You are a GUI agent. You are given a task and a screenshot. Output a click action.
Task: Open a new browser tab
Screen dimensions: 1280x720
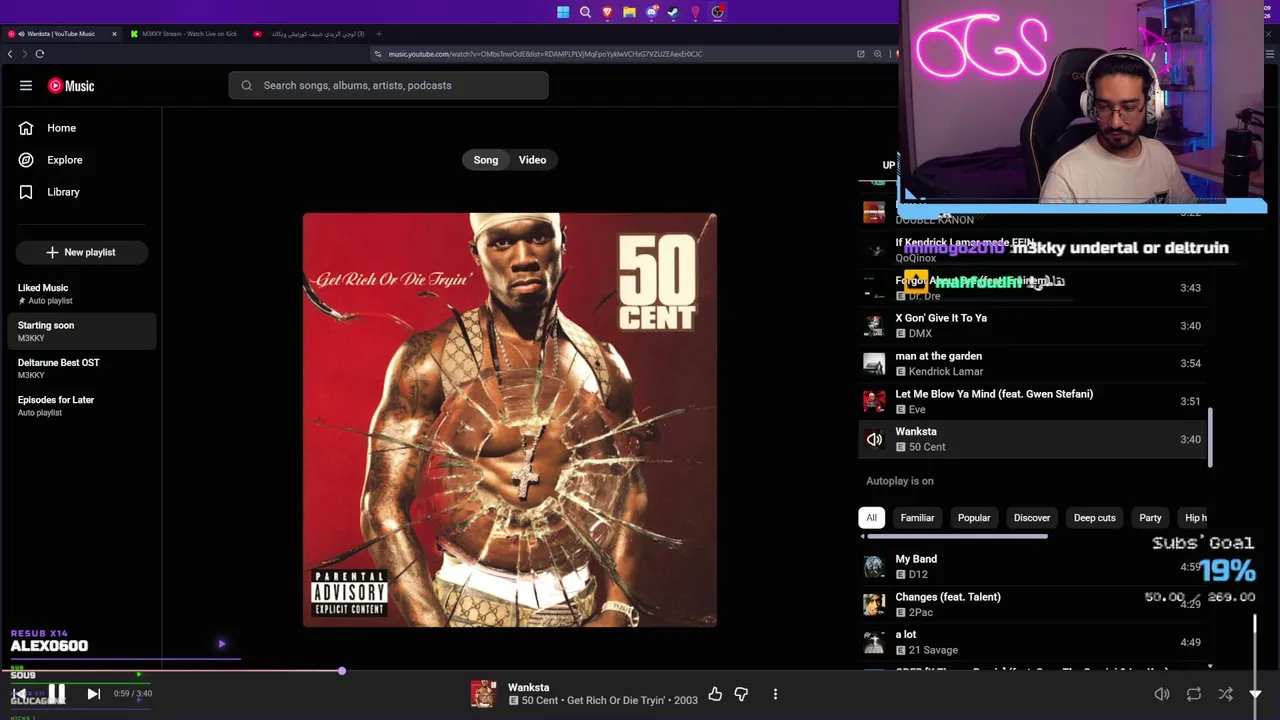point(378,34)
